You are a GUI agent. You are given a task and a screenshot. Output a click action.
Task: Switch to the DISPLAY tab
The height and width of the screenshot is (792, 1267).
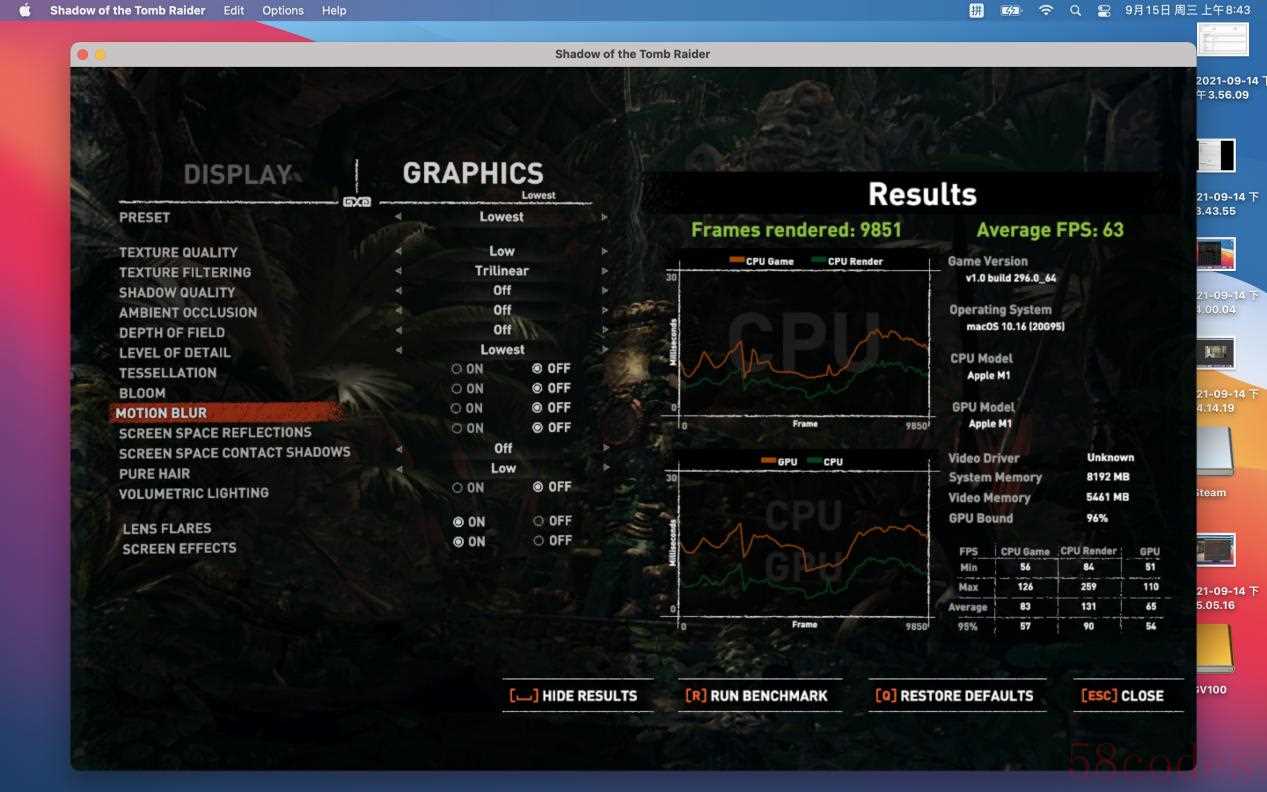238,175
